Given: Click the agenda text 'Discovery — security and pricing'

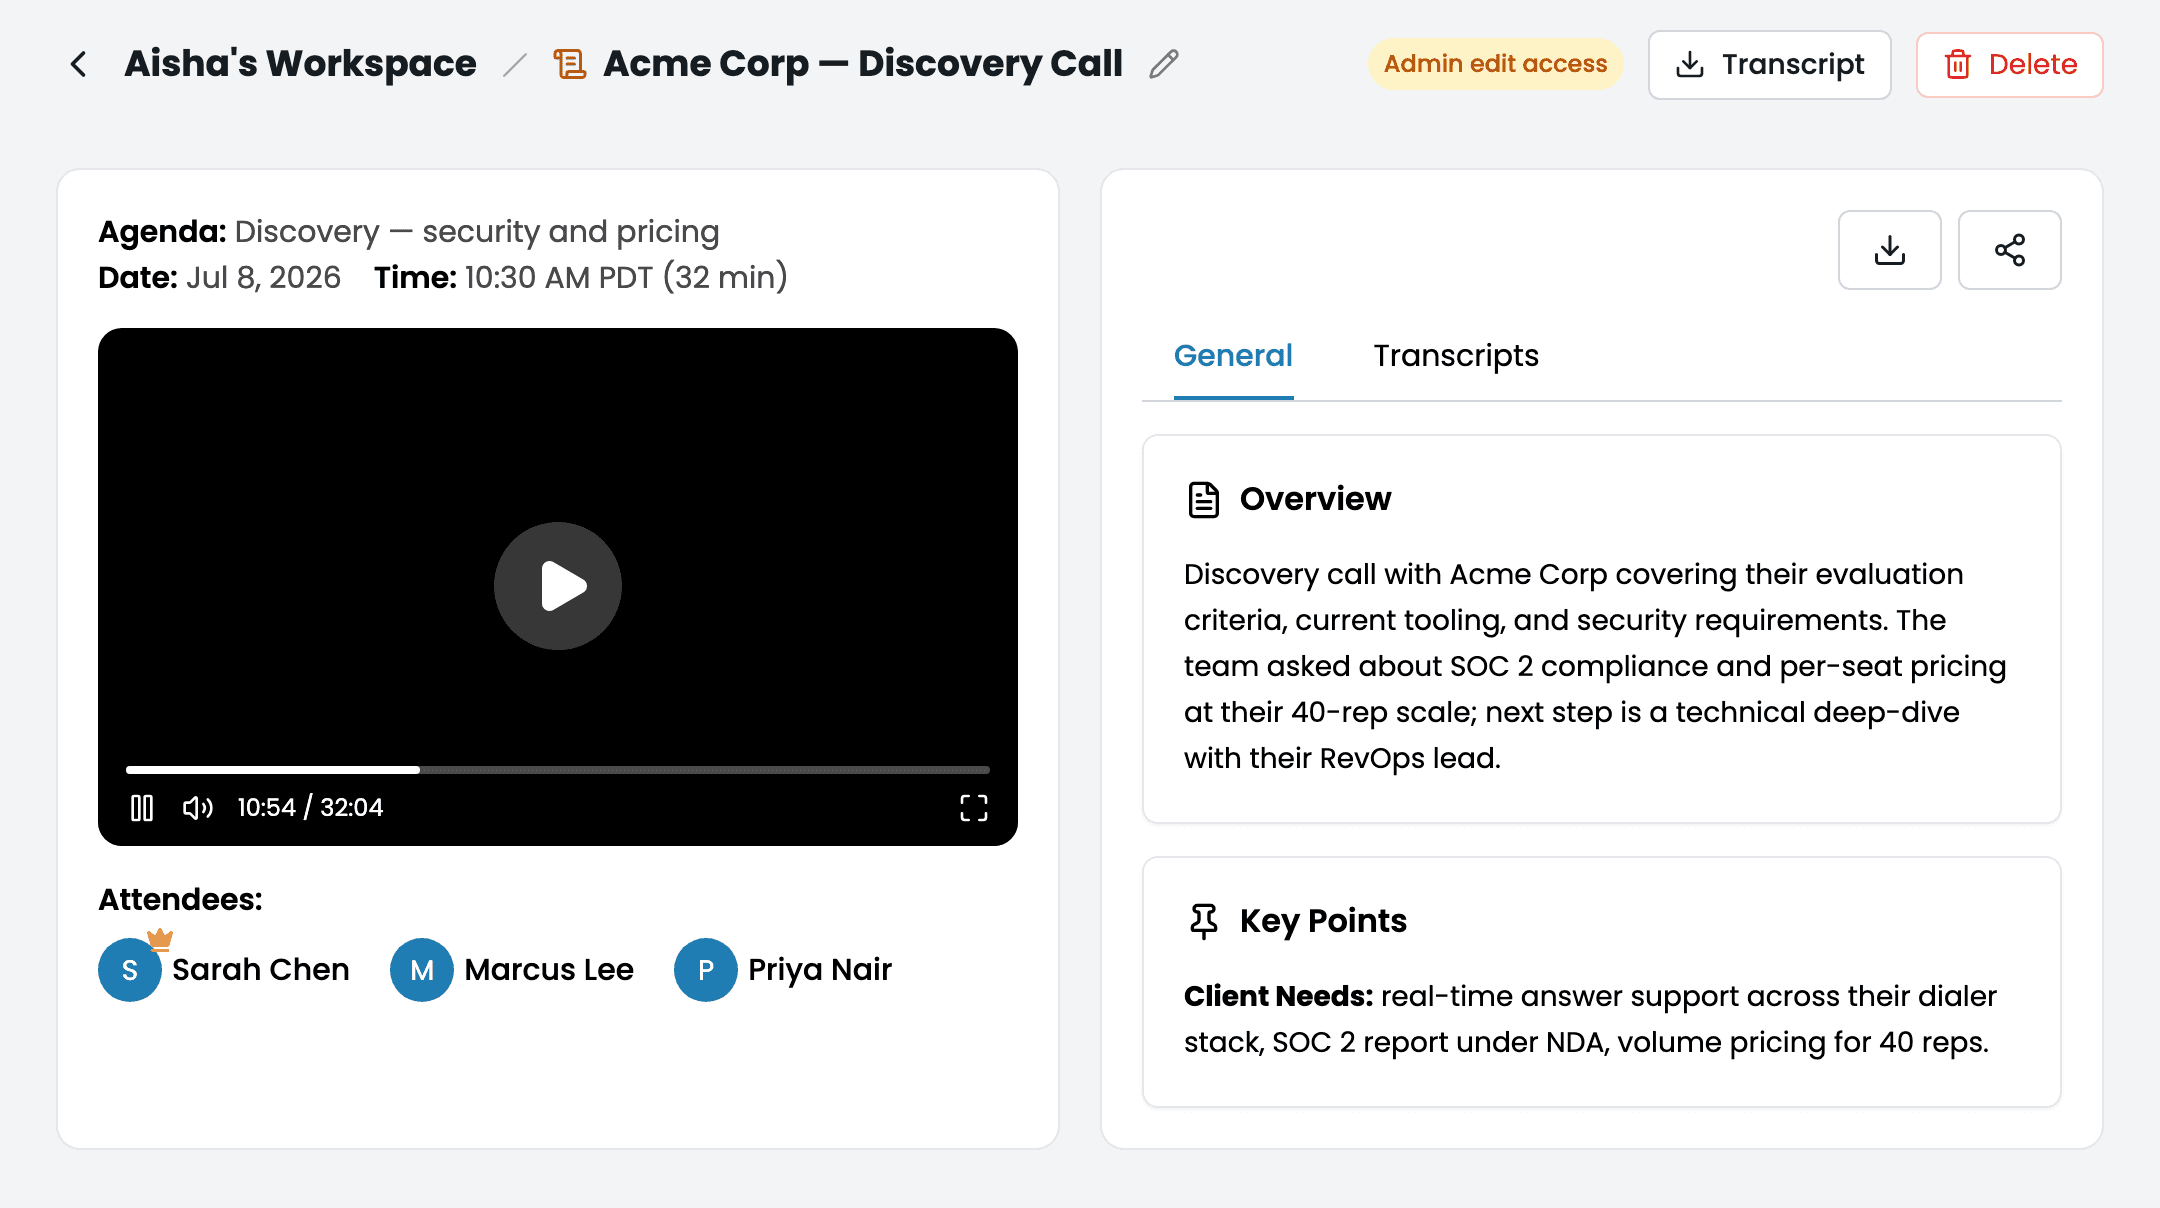Looking at the screenshot, I should pyautogui.click(x=477, y=232).
